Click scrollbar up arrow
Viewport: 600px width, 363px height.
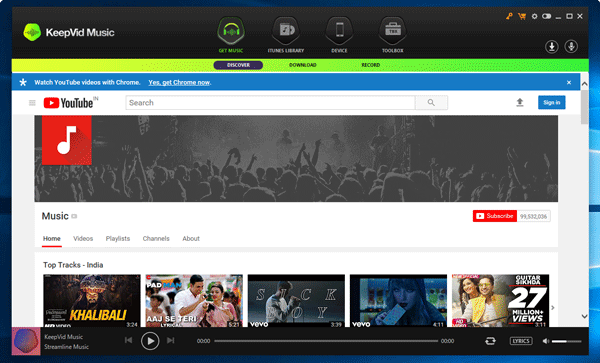(x=584, y=83)
